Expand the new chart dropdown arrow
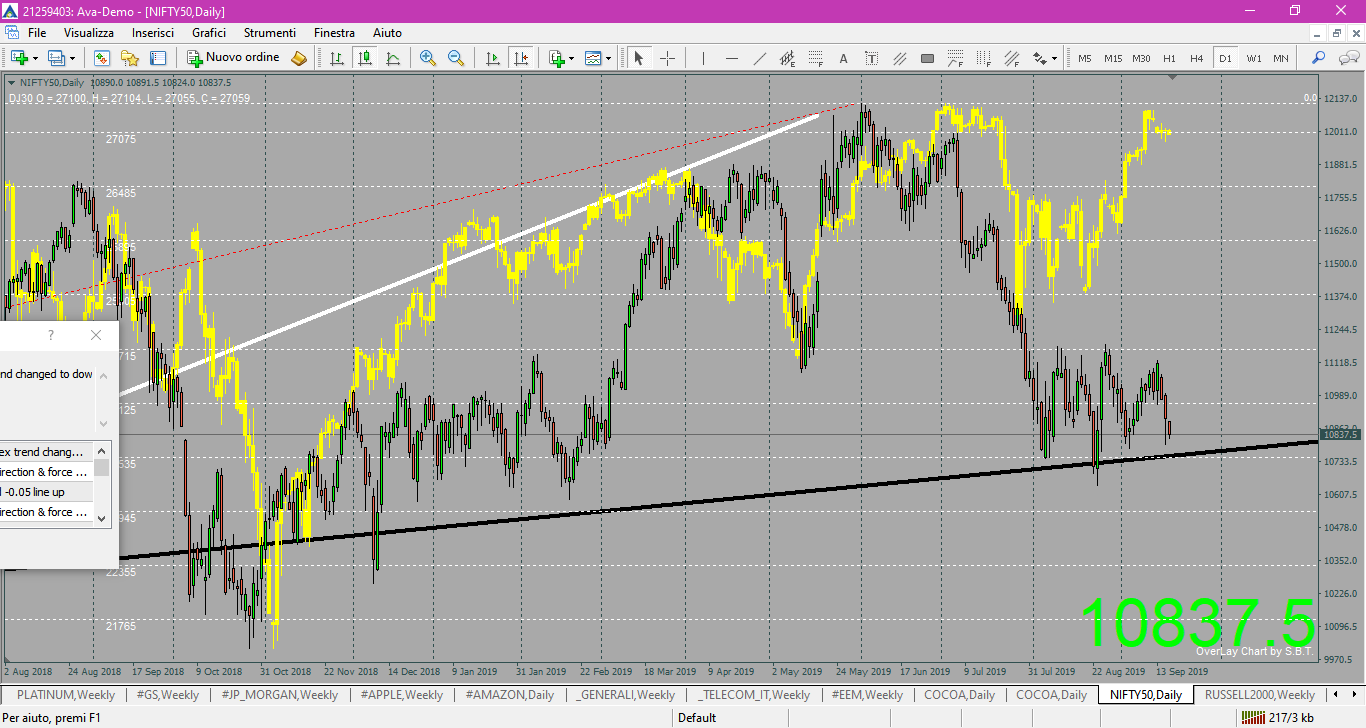1366x728 pixels. 35,58
